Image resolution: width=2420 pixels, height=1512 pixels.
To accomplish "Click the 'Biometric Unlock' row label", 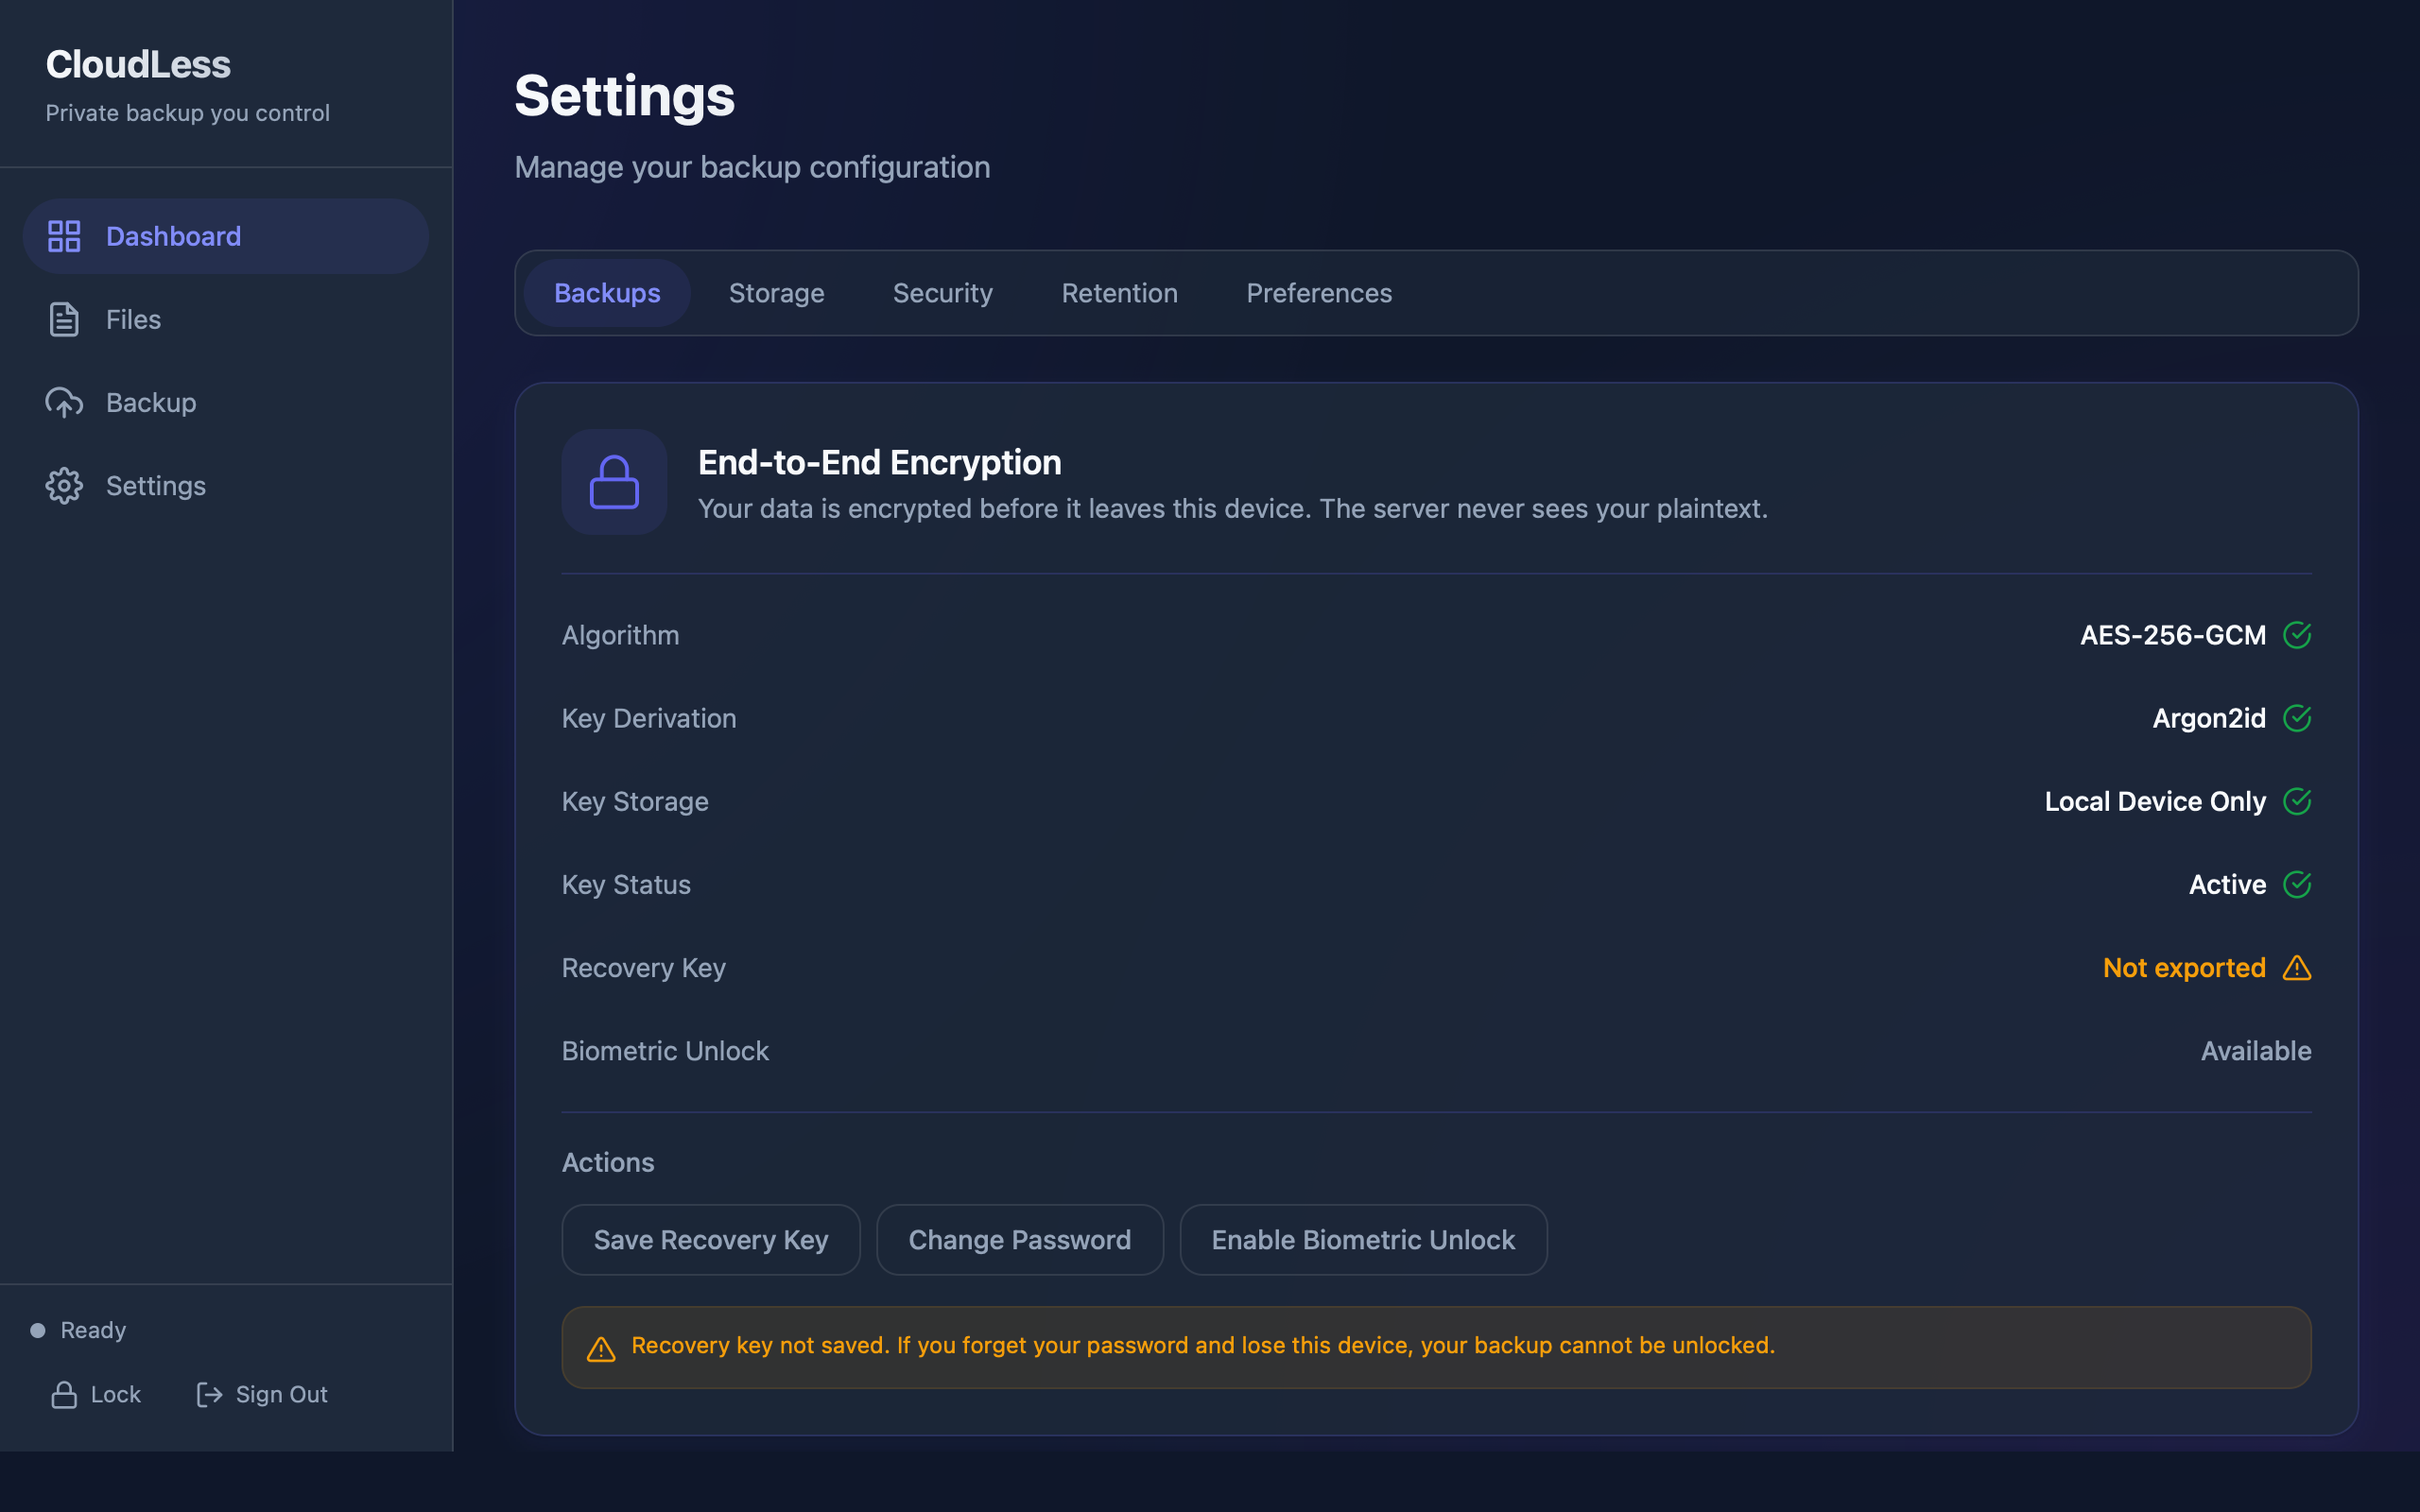I will point(665,1050).
